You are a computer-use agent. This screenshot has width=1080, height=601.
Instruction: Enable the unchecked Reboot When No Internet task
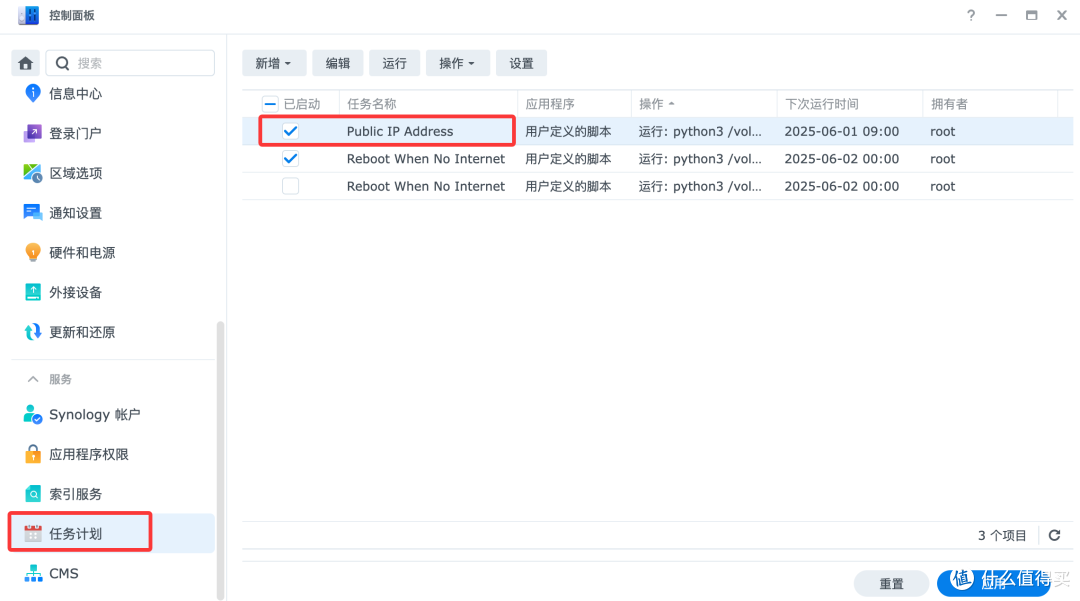click(291, 187)
